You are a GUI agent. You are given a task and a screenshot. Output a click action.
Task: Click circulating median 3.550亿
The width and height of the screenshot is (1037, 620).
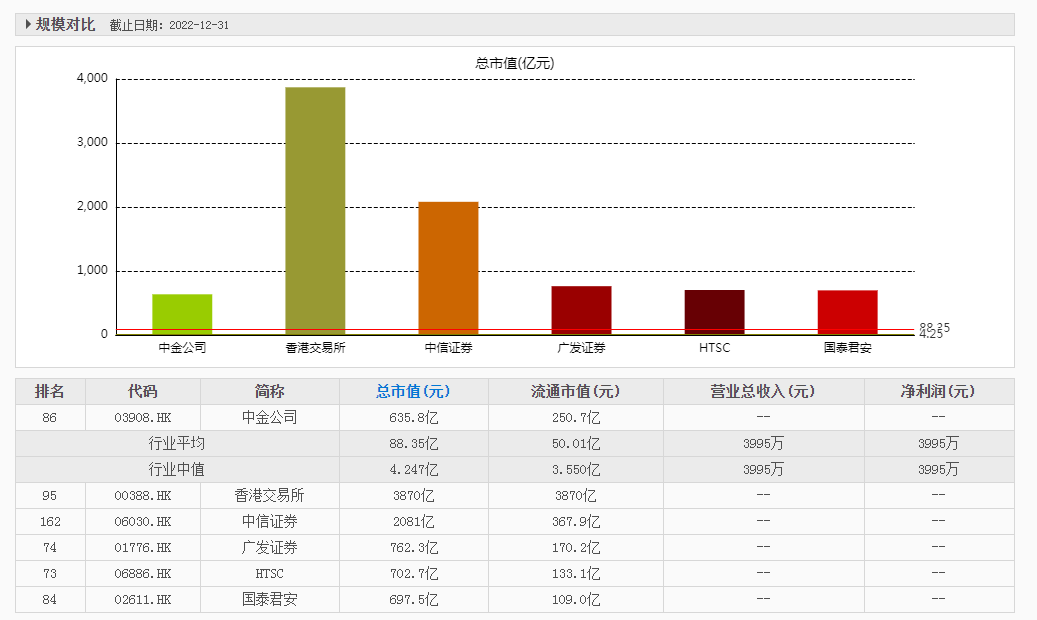(575, 469)
